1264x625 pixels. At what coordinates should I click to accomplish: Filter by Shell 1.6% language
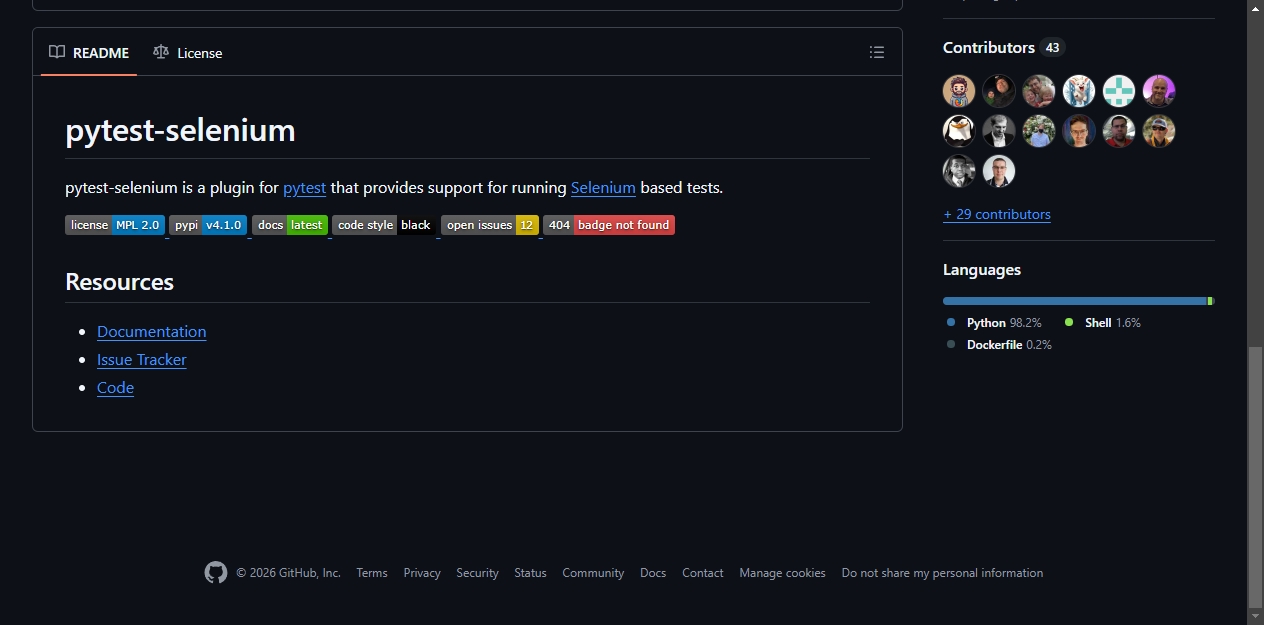[1102, 323]
